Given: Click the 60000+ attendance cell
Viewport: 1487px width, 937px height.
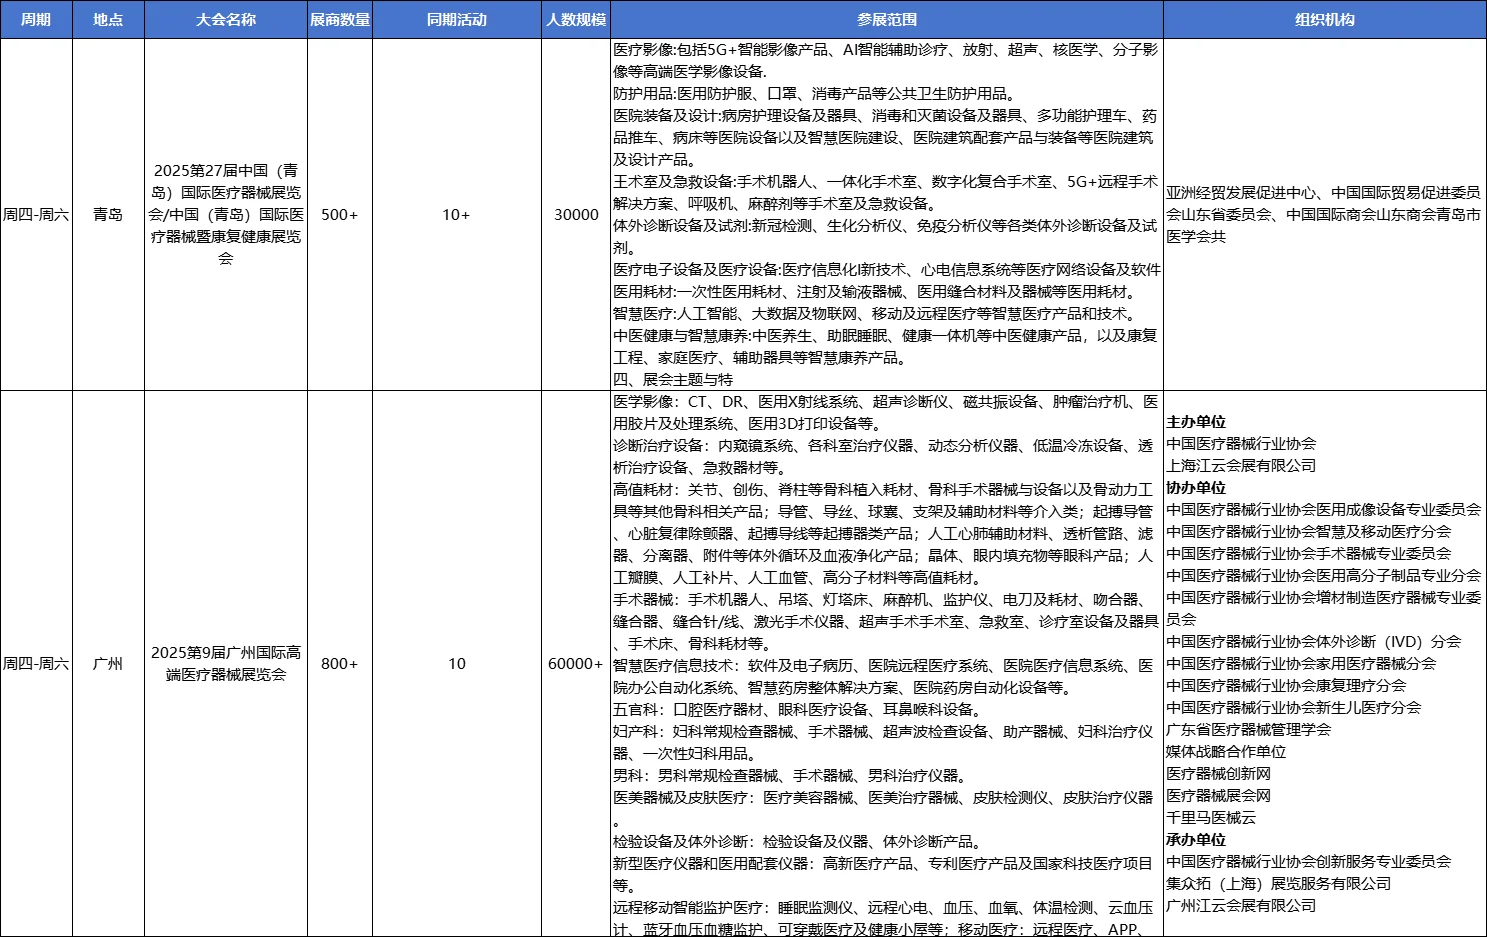Looking at the screenshot, I should coord(576,664).
